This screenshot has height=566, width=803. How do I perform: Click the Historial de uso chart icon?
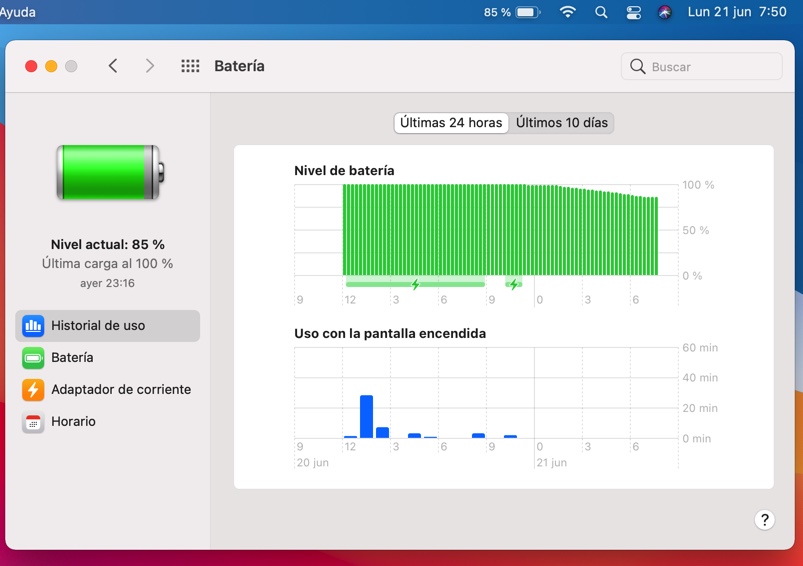click(x=33, y=326)
